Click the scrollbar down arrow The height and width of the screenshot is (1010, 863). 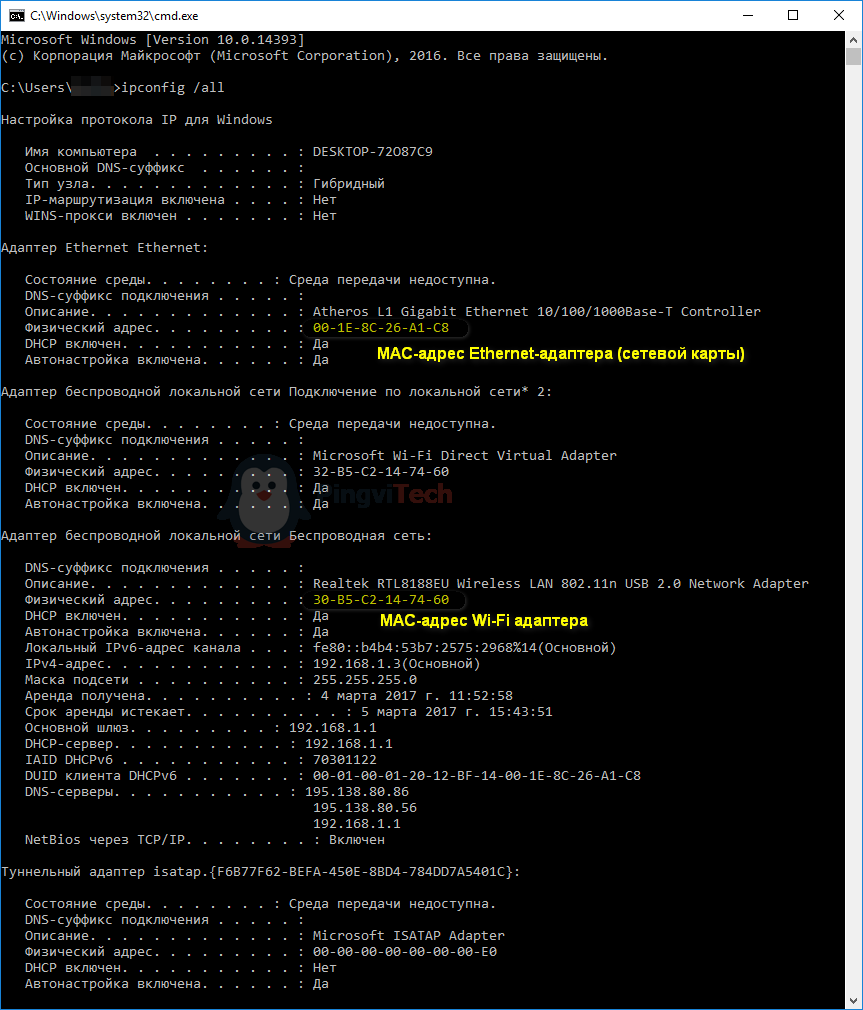point(853,1000)
